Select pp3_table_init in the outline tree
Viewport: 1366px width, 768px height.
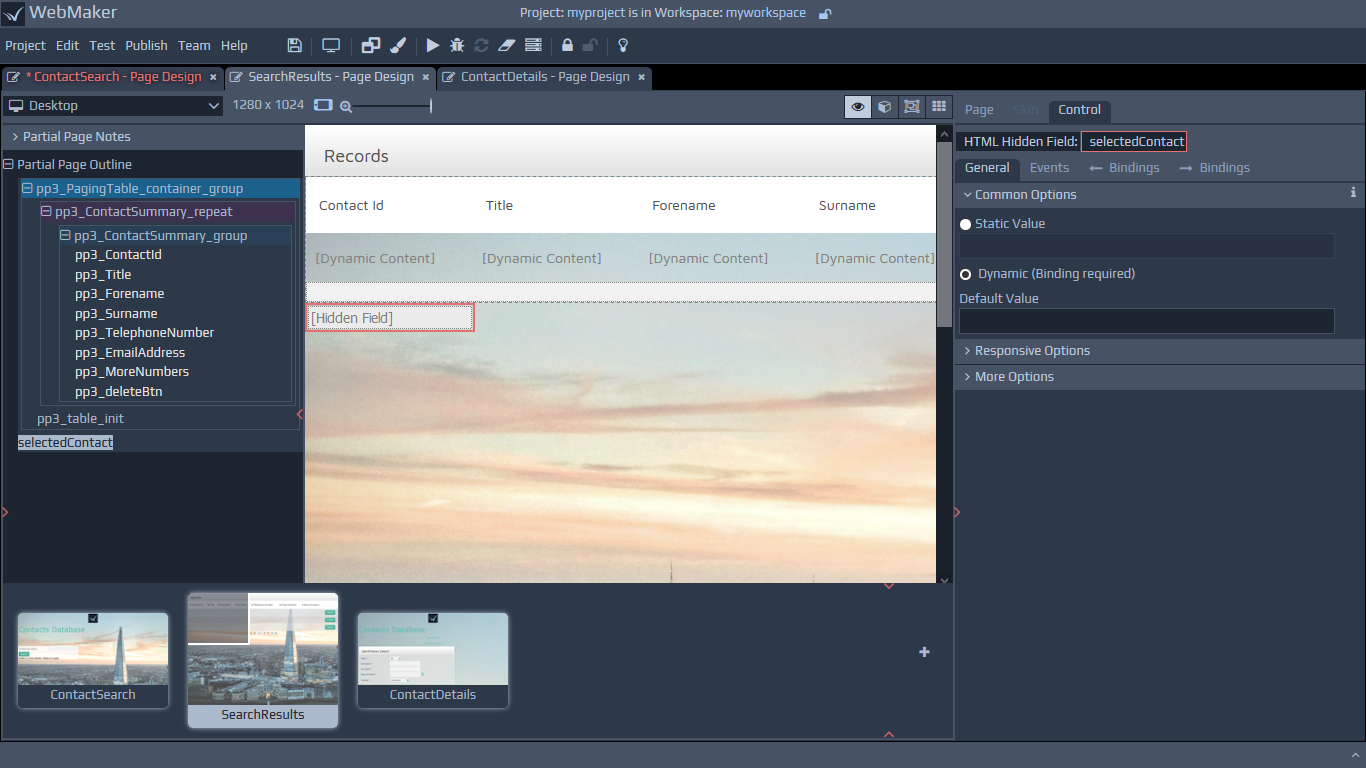pyautogui.click(x=80, y=419)
